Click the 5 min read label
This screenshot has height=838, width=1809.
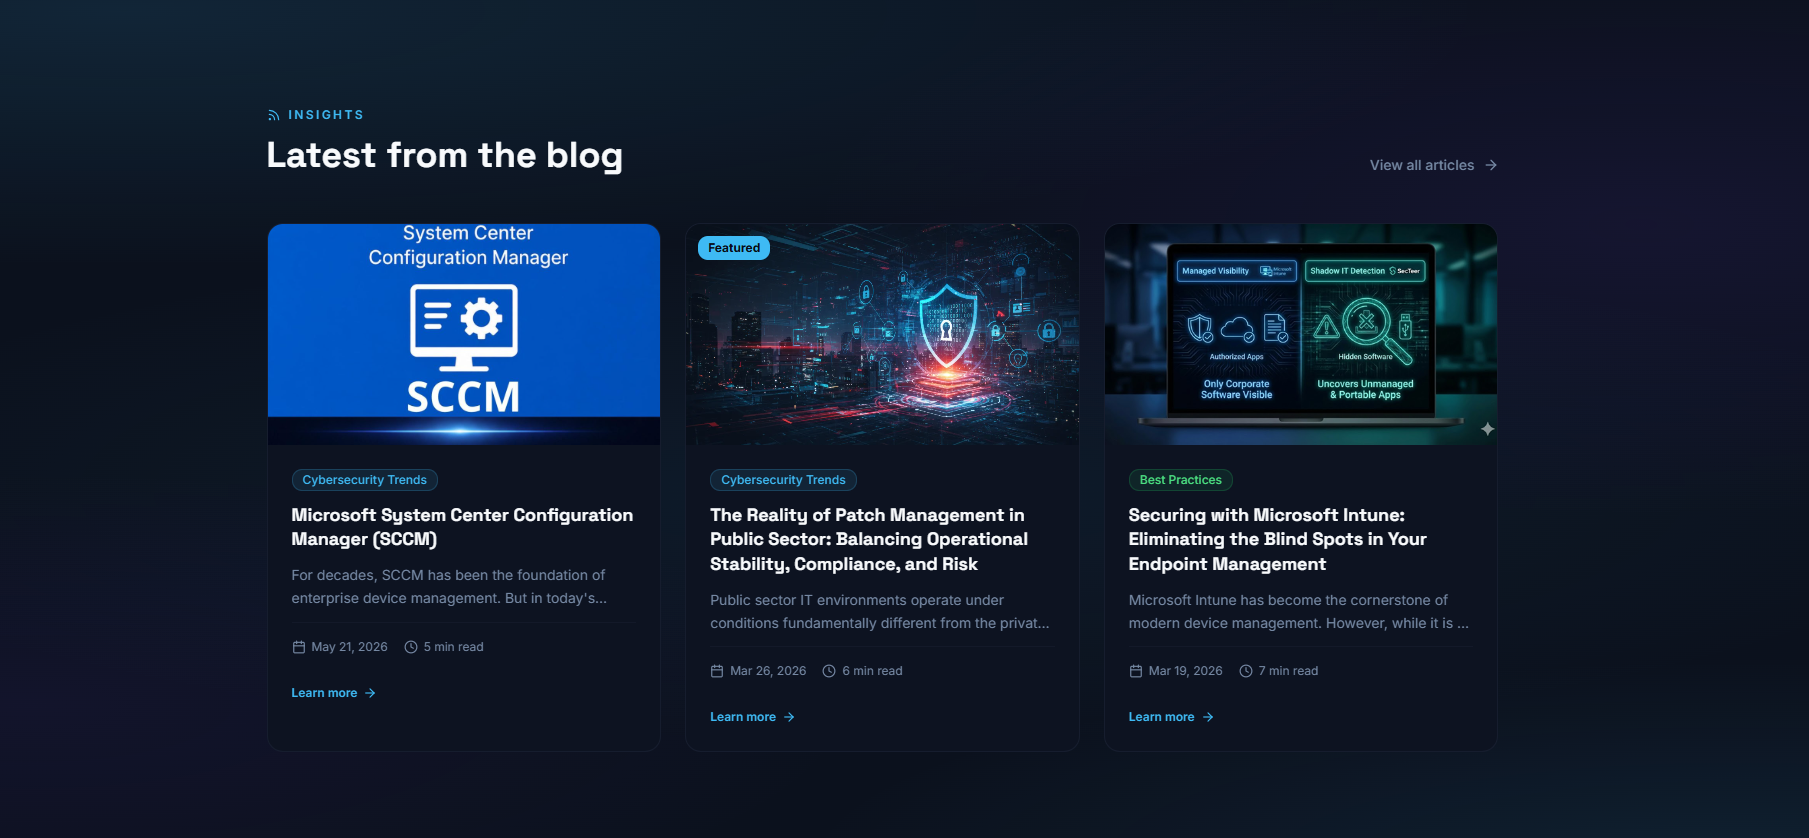(453, 647)
